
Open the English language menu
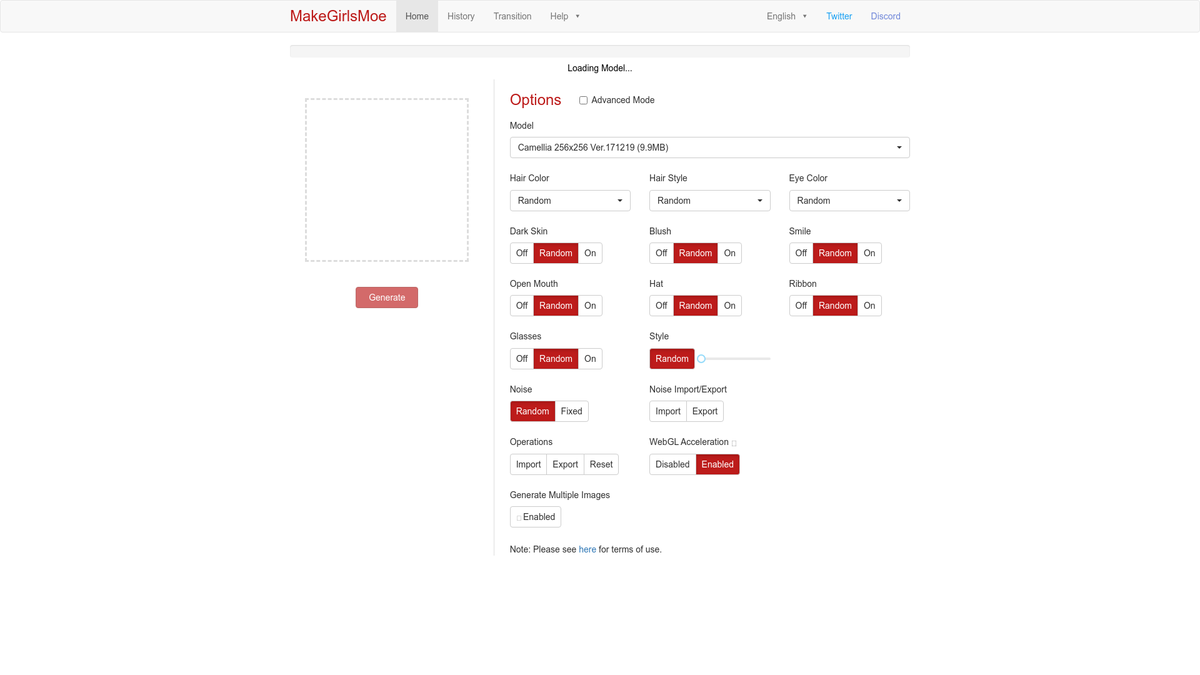786,16
